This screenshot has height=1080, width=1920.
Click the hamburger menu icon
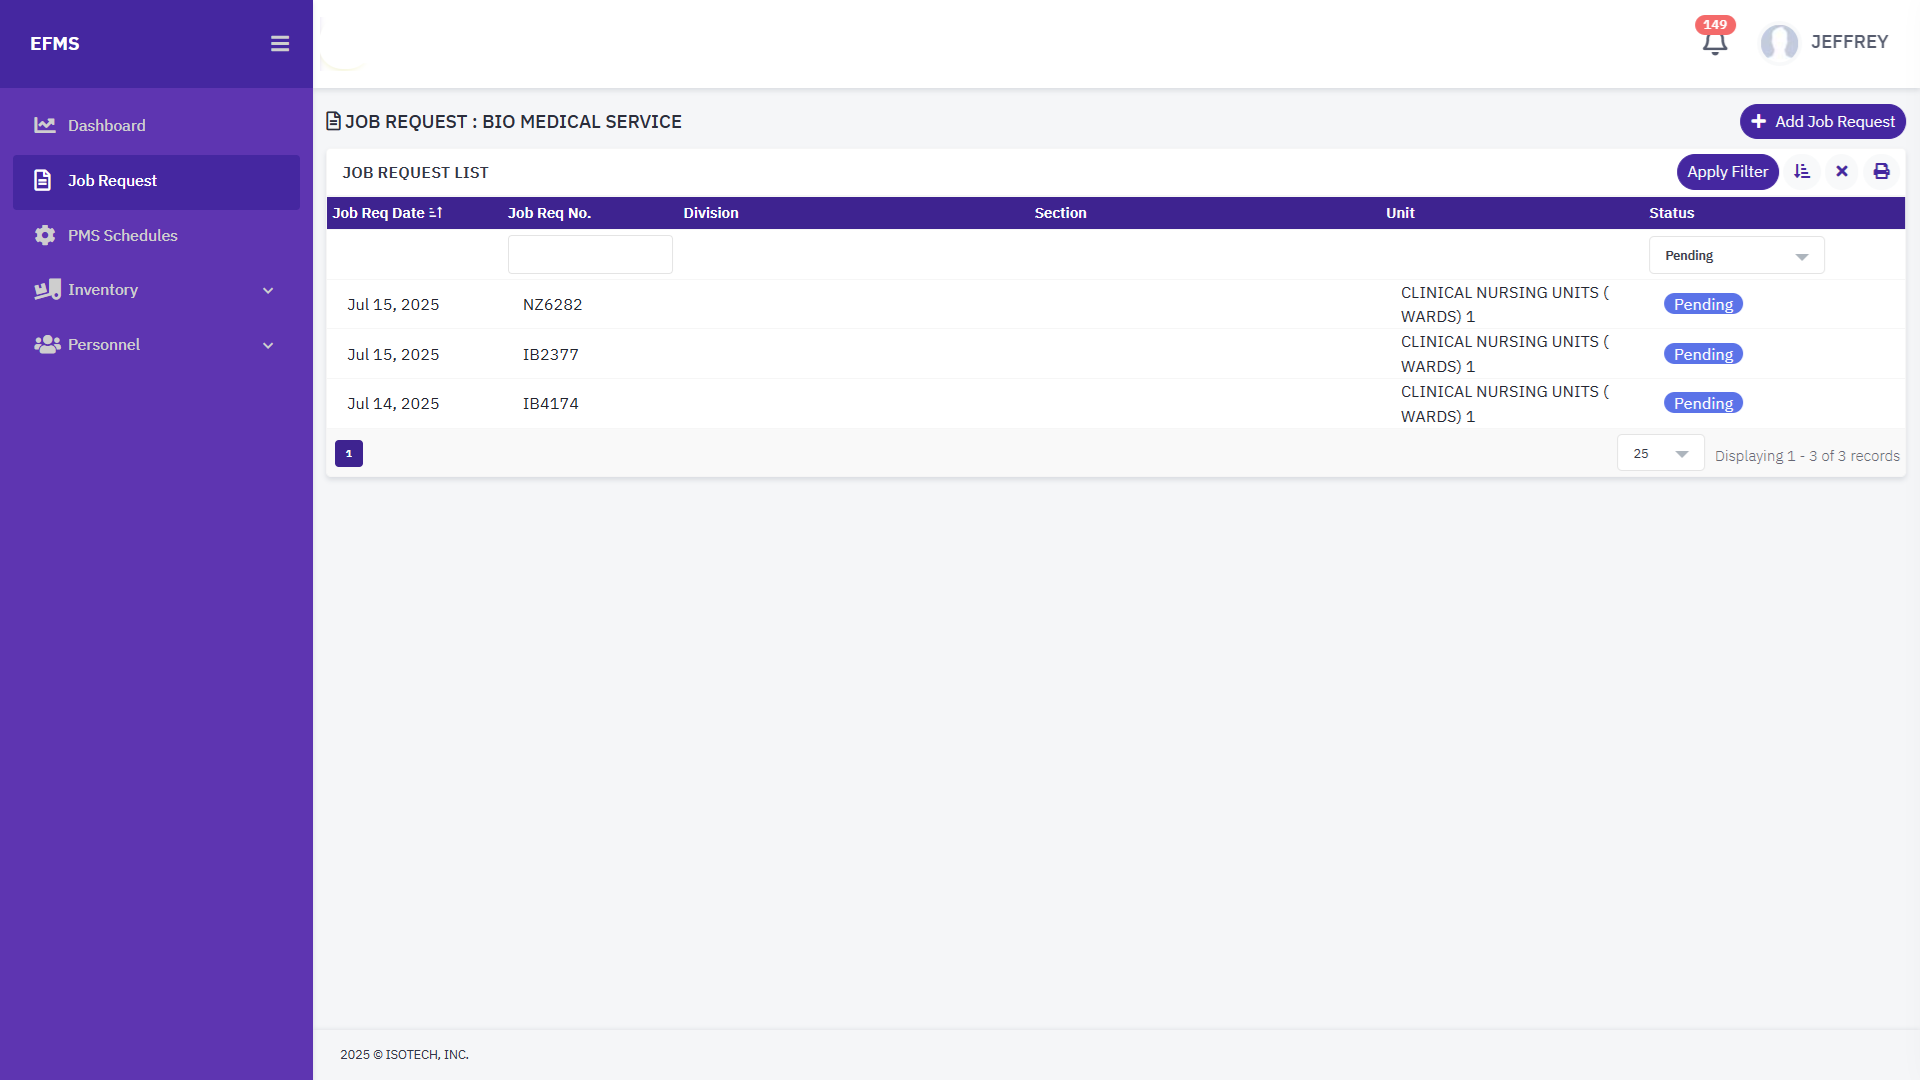[x=280, y=44]
